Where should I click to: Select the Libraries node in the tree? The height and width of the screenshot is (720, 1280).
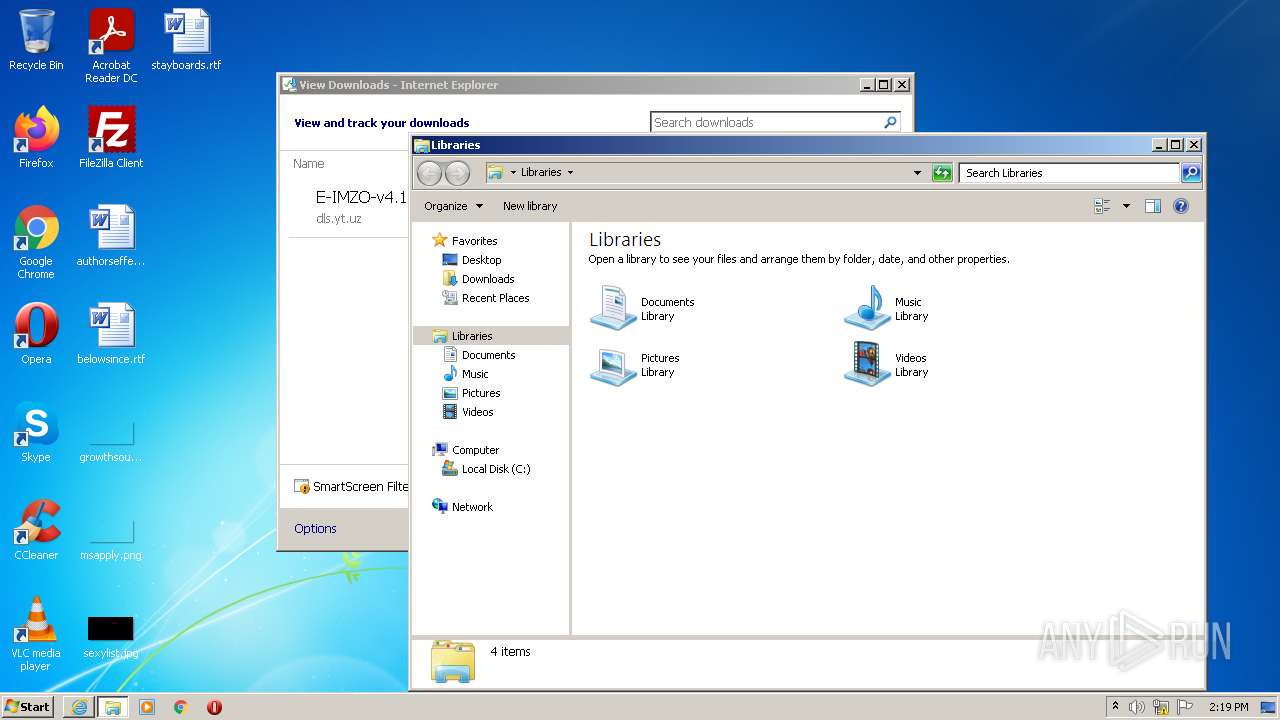[x=491, y=336]
